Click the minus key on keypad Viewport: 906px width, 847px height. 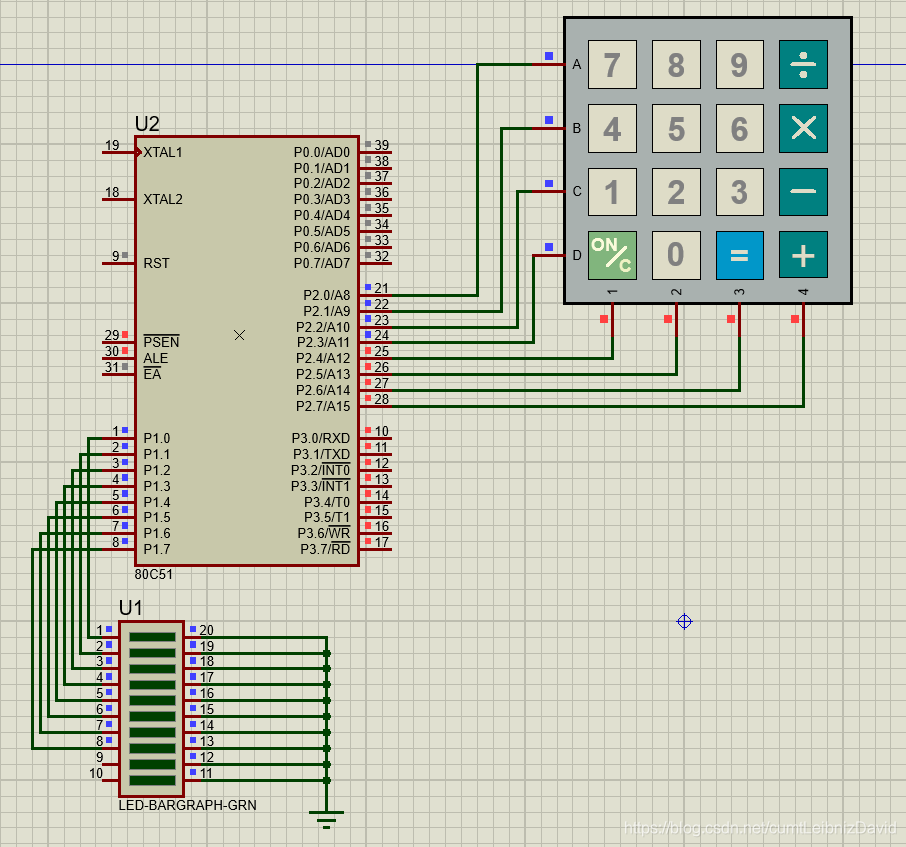pos(803,192)
